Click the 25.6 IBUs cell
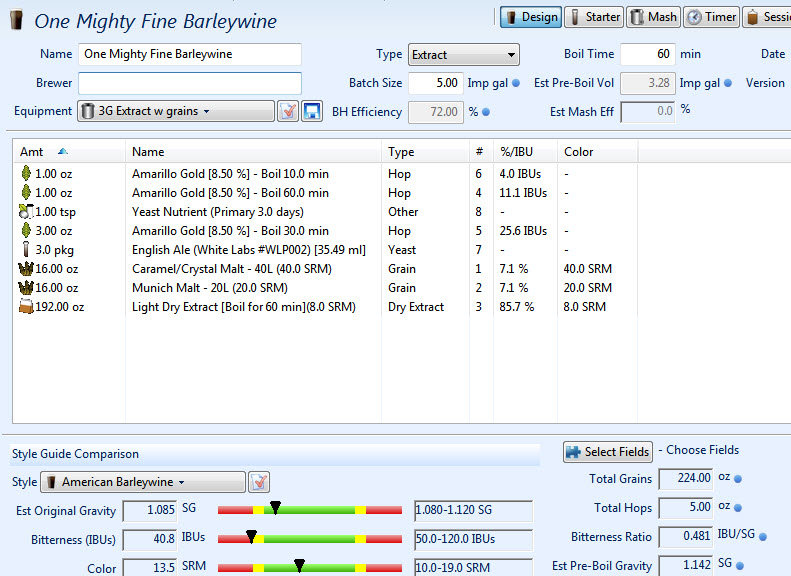 [x=523, y=231]
